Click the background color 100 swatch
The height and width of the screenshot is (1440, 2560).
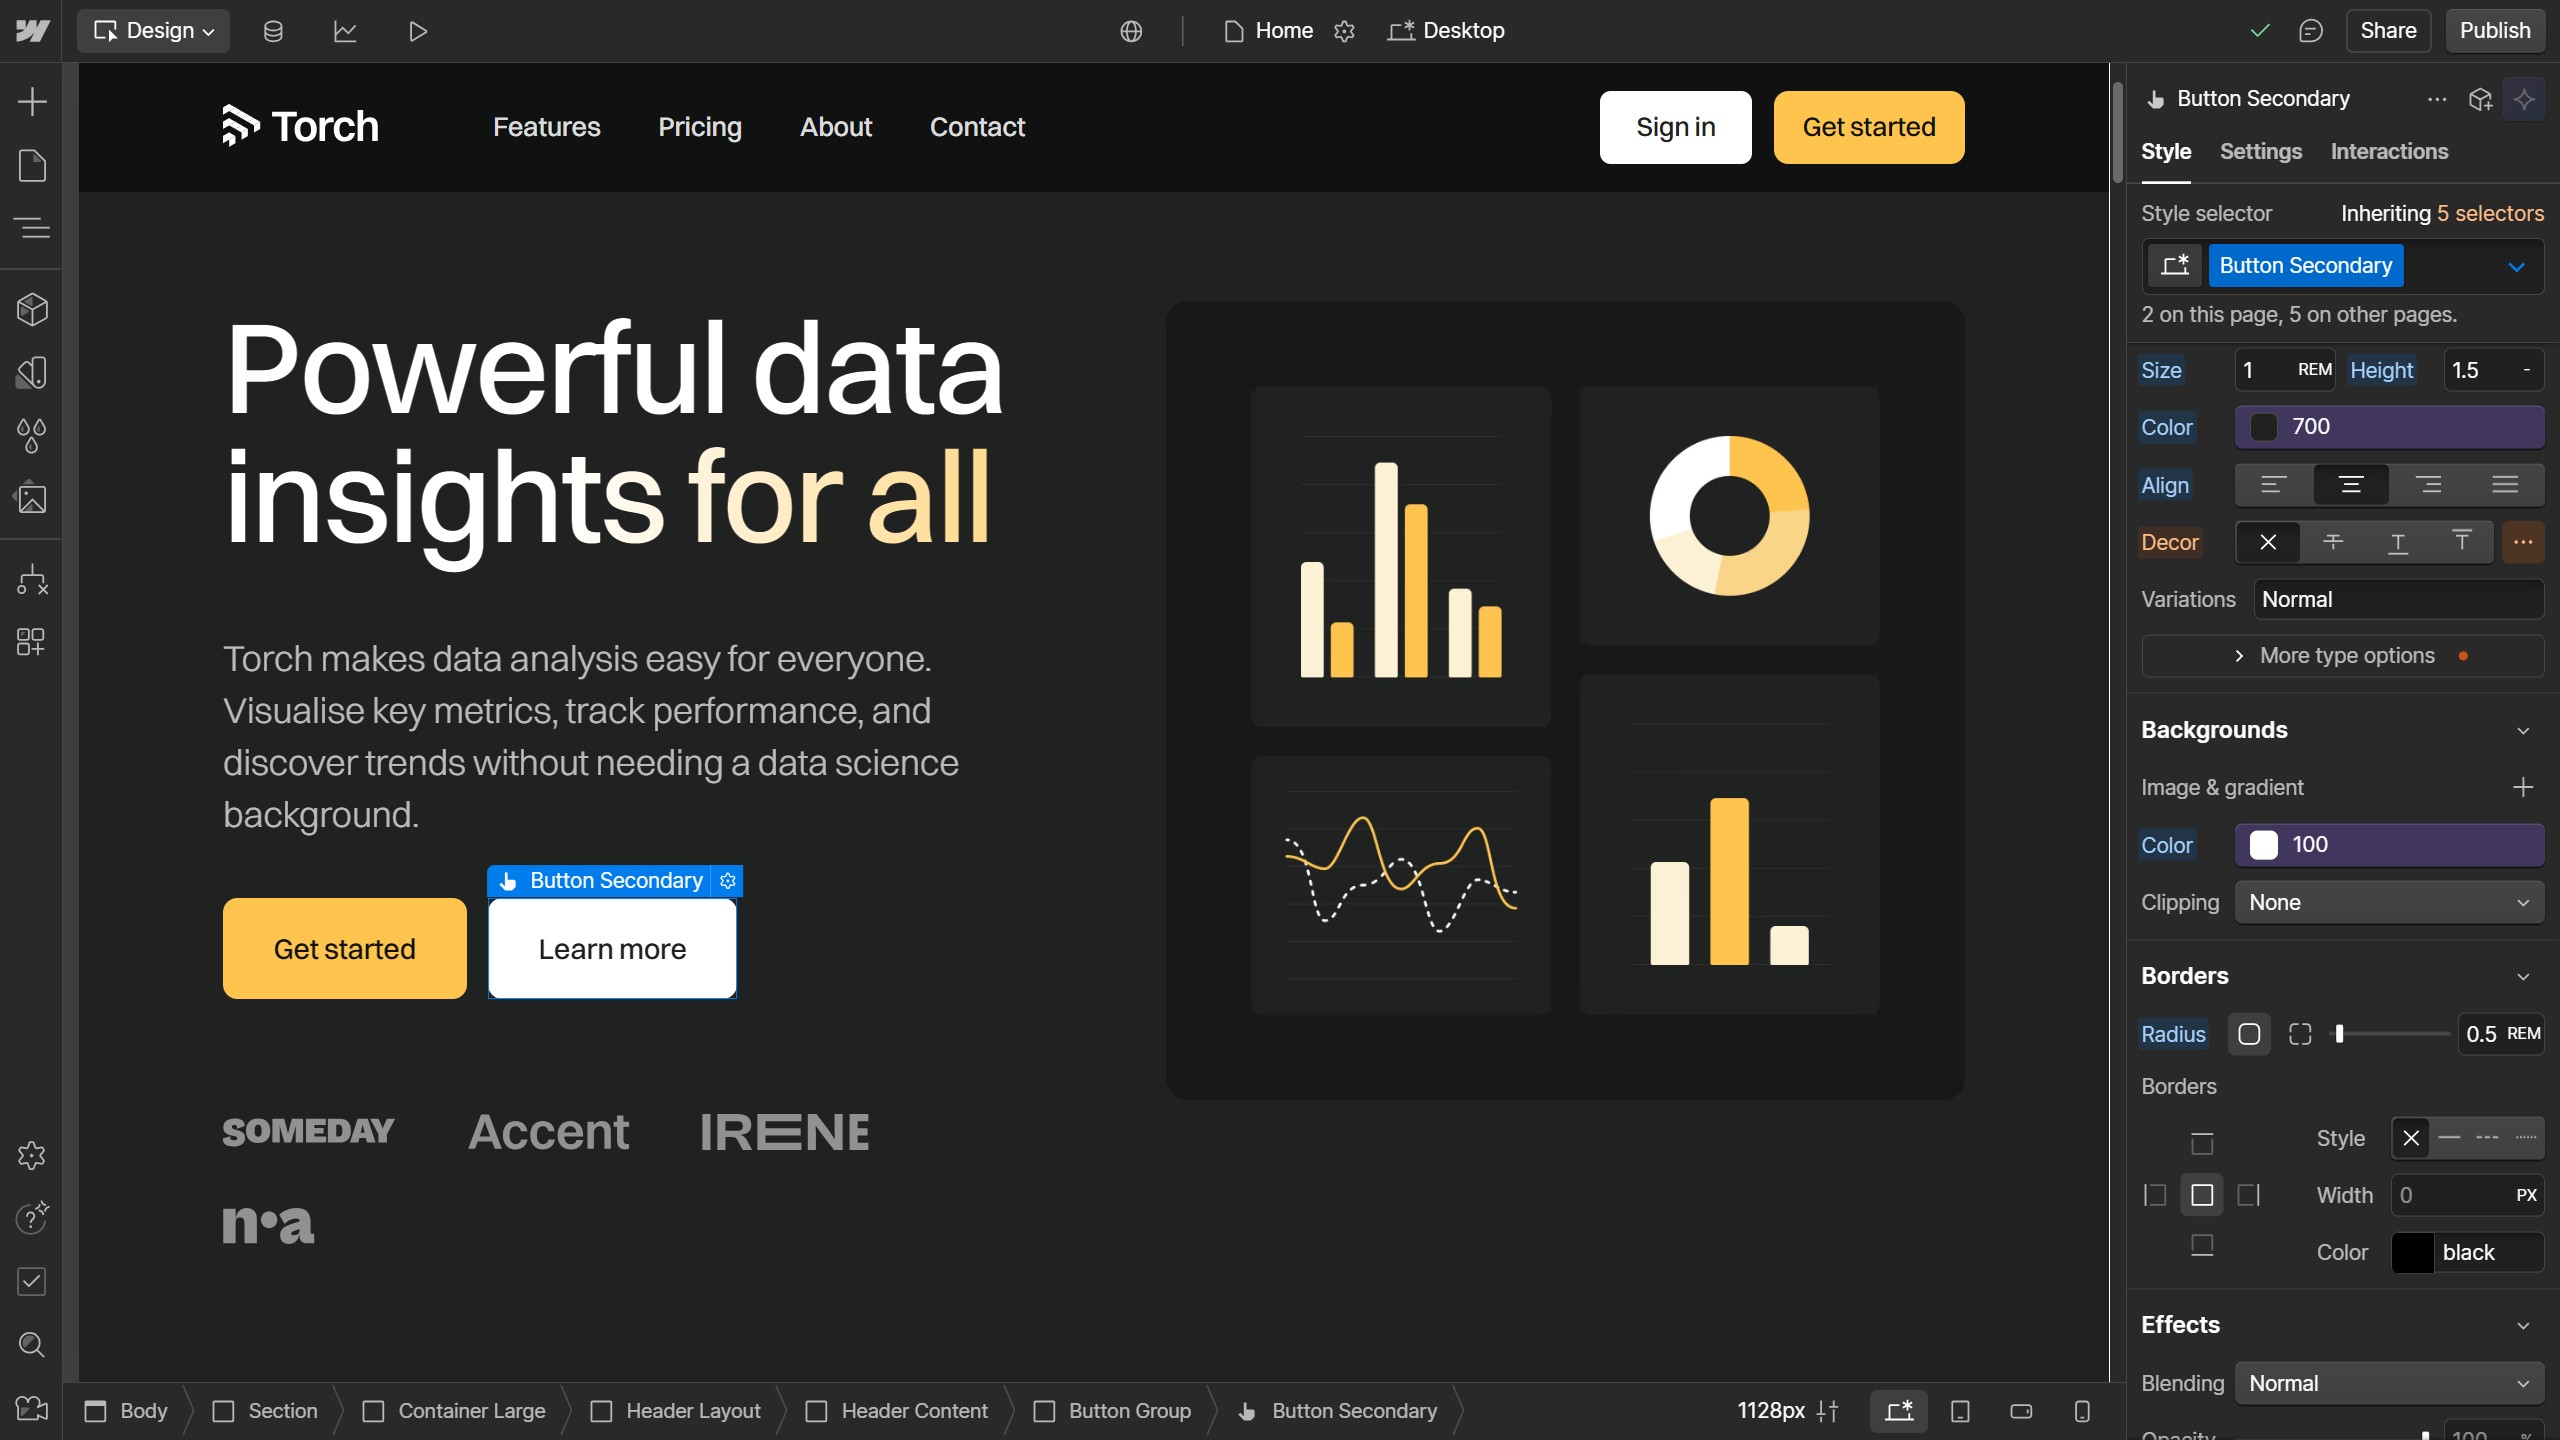pos(2264,845)
